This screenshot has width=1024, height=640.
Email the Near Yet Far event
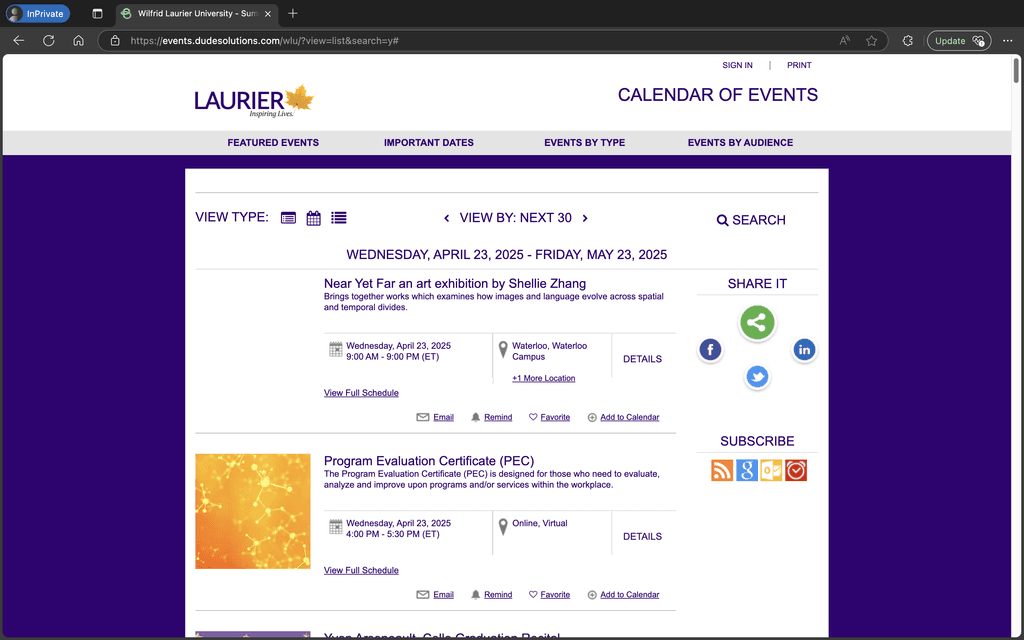coord(435,417)
